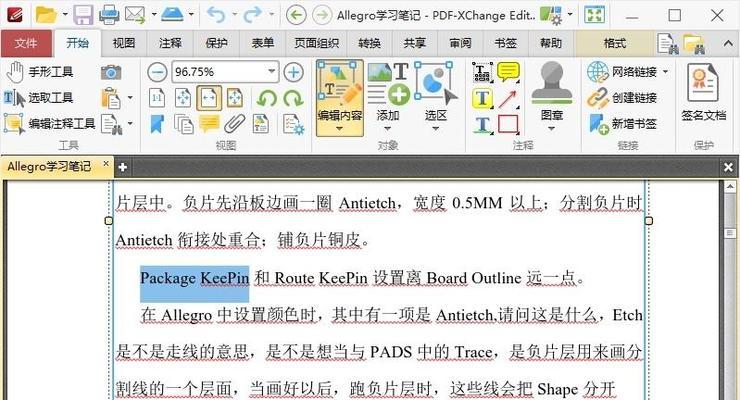This screenshot has height=400, width=740.
Task: Switch to Organize (页面组织) ribbon tab
Action: pos(316,43)
